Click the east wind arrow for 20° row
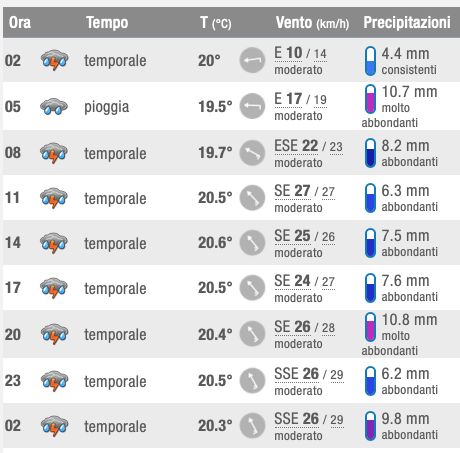 252,60
